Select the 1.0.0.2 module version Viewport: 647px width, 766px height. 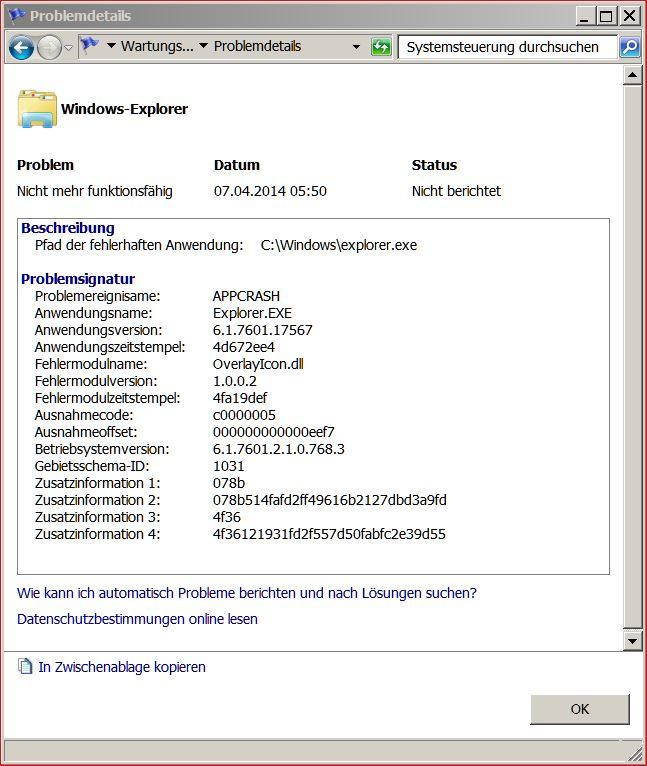235,381
